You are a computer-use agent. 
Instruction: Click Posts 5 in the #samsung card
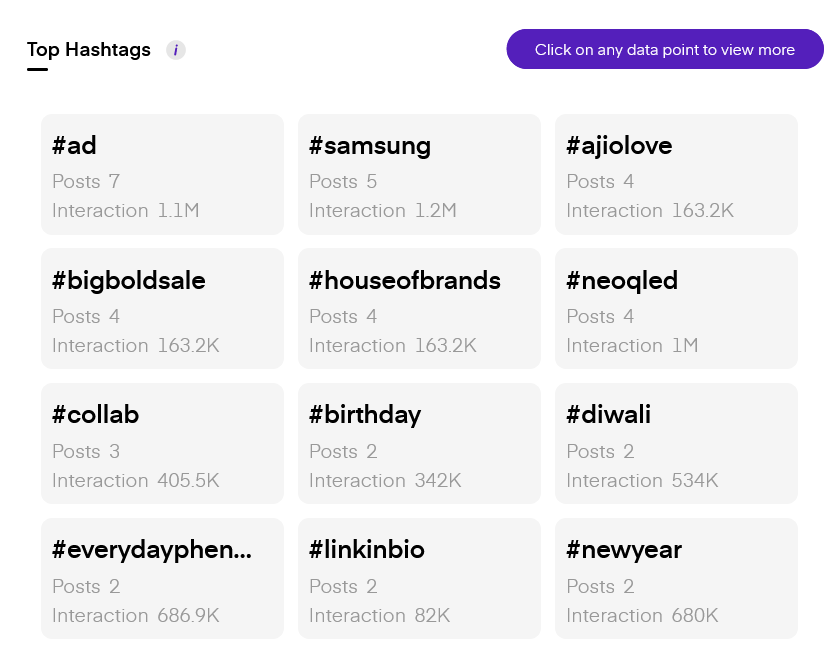[343, 182]
